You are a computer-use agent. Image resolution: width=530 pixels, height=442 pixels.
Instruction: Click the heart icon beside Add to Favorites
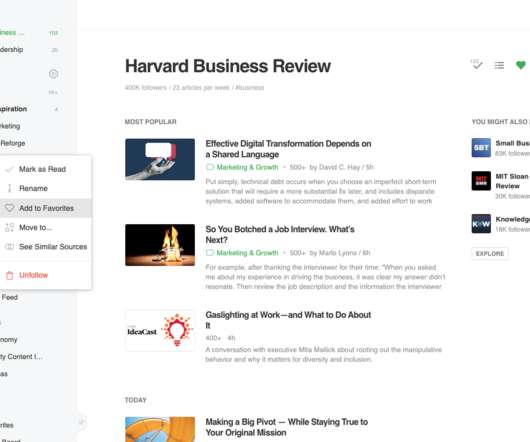[9, 208]
